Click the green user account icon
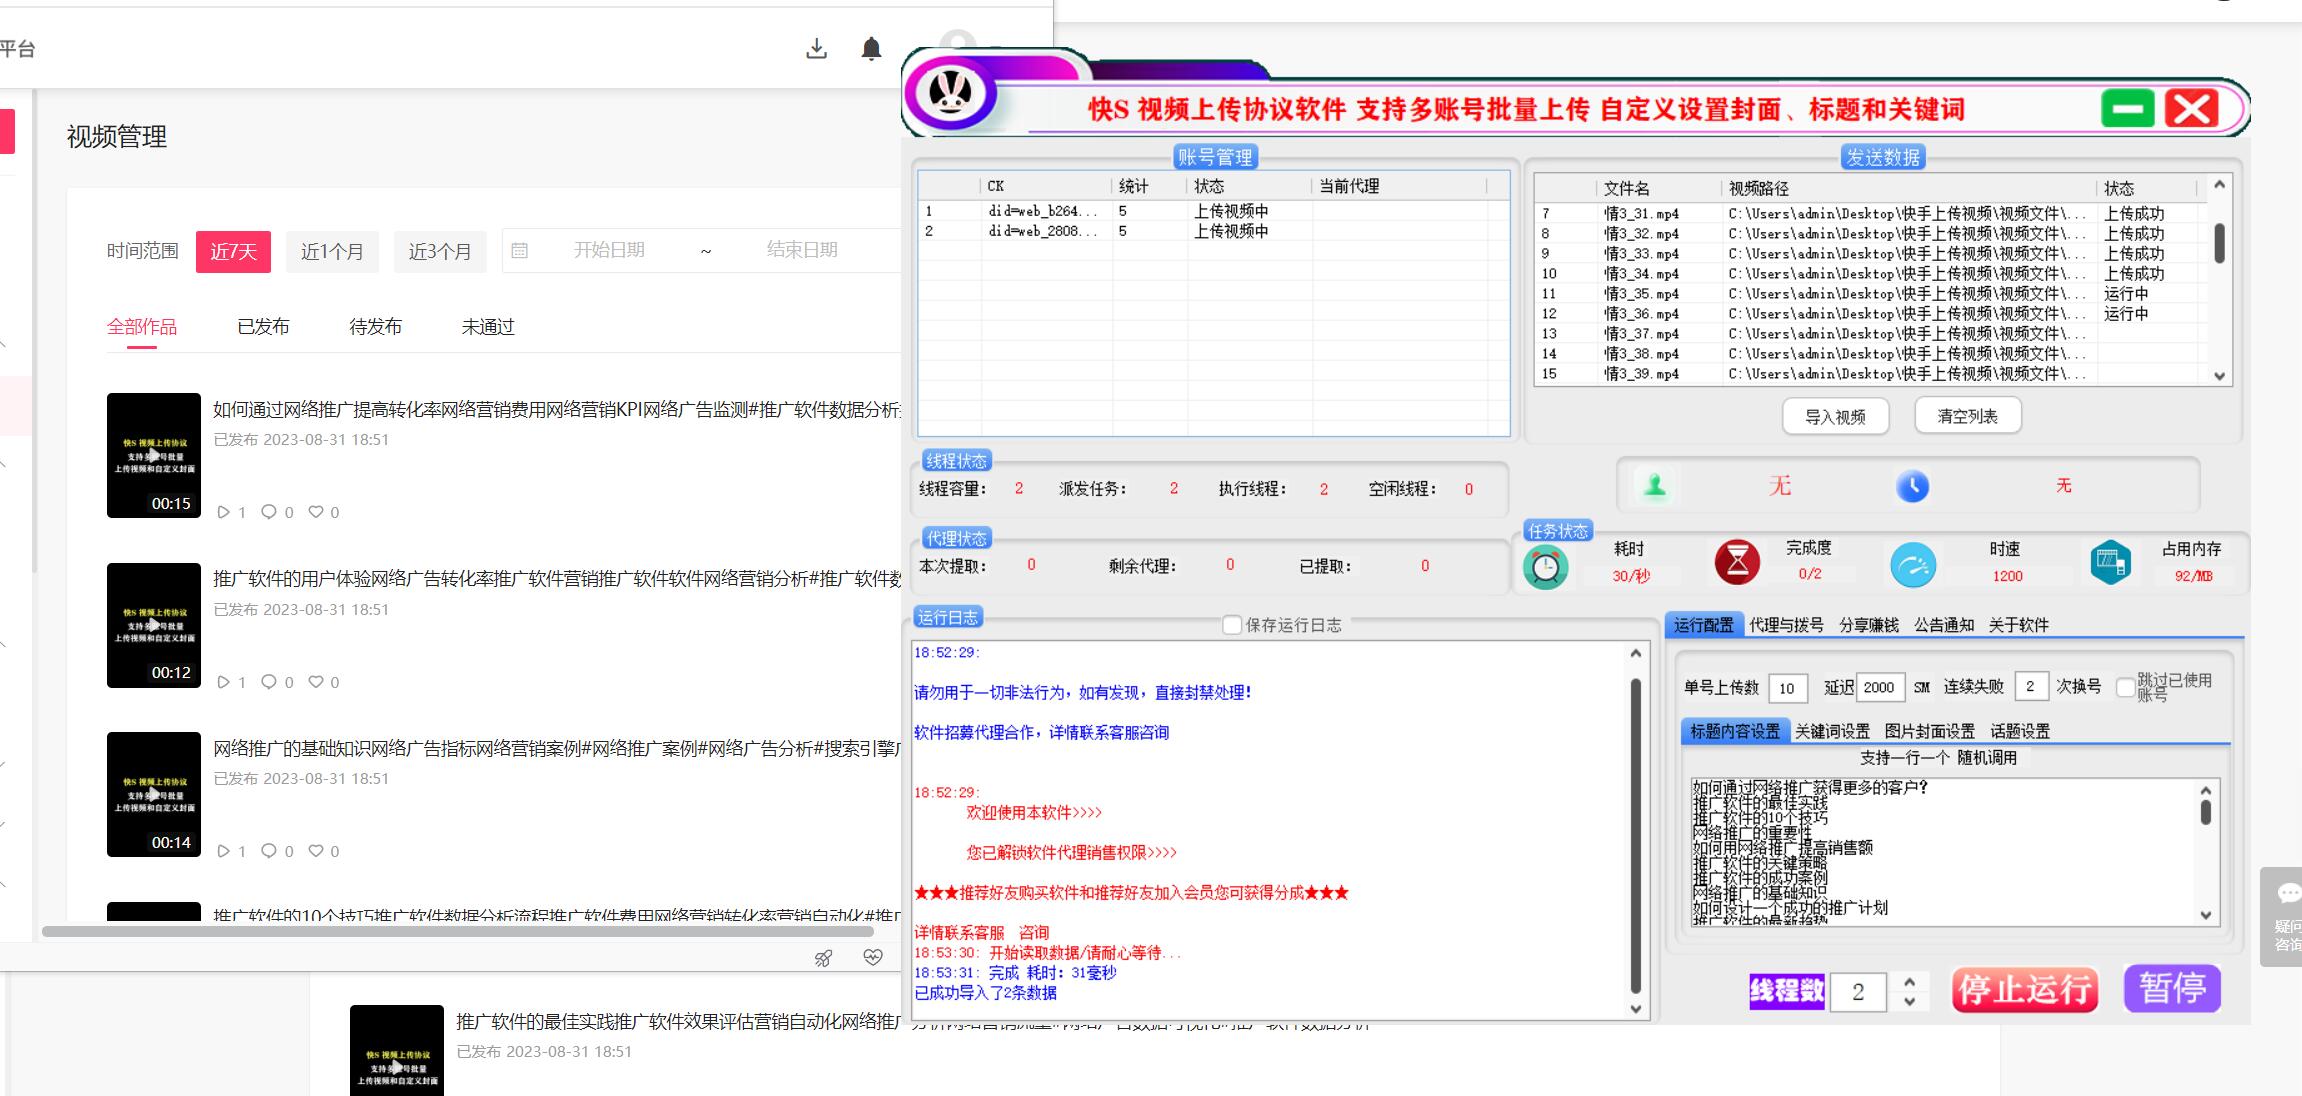The width and height of the screenshot is (2302, 1096). pos(1655,486)
